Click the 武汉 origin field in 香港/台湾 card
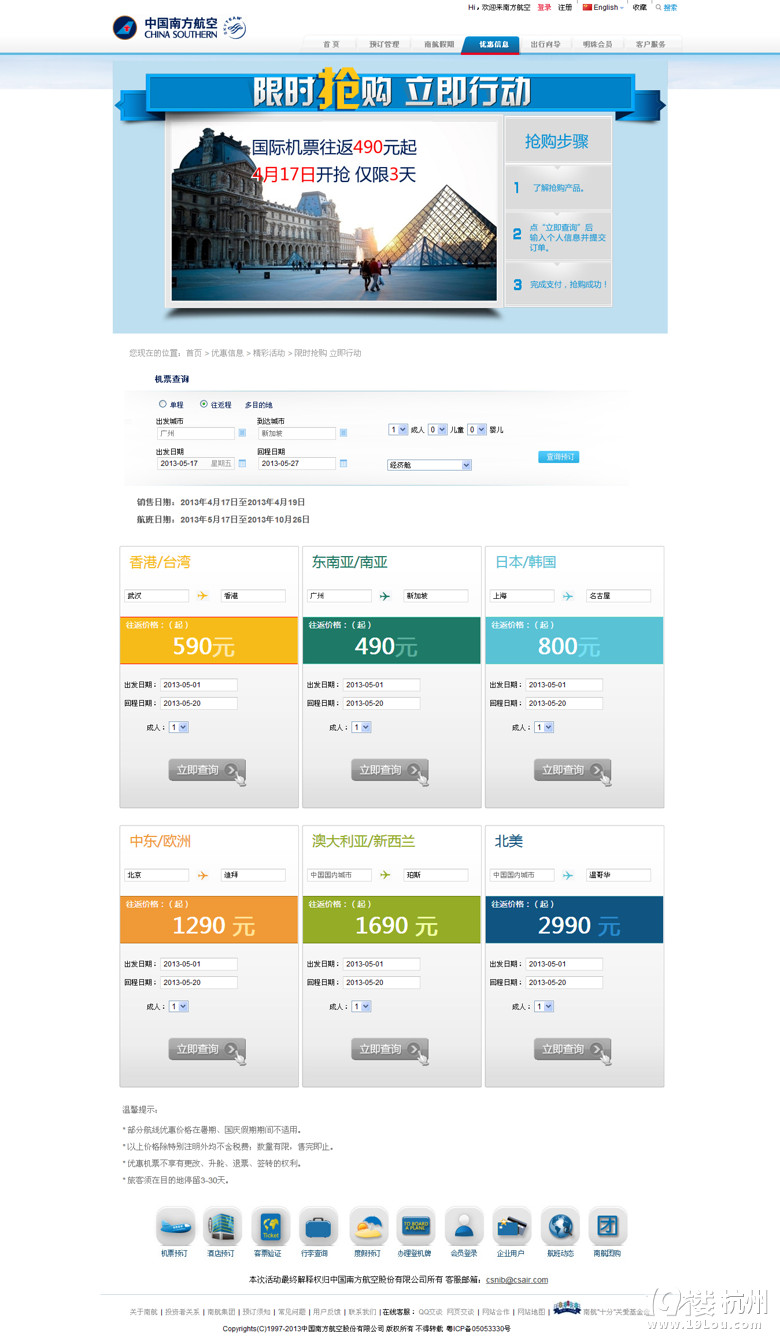 pos(156,596)
